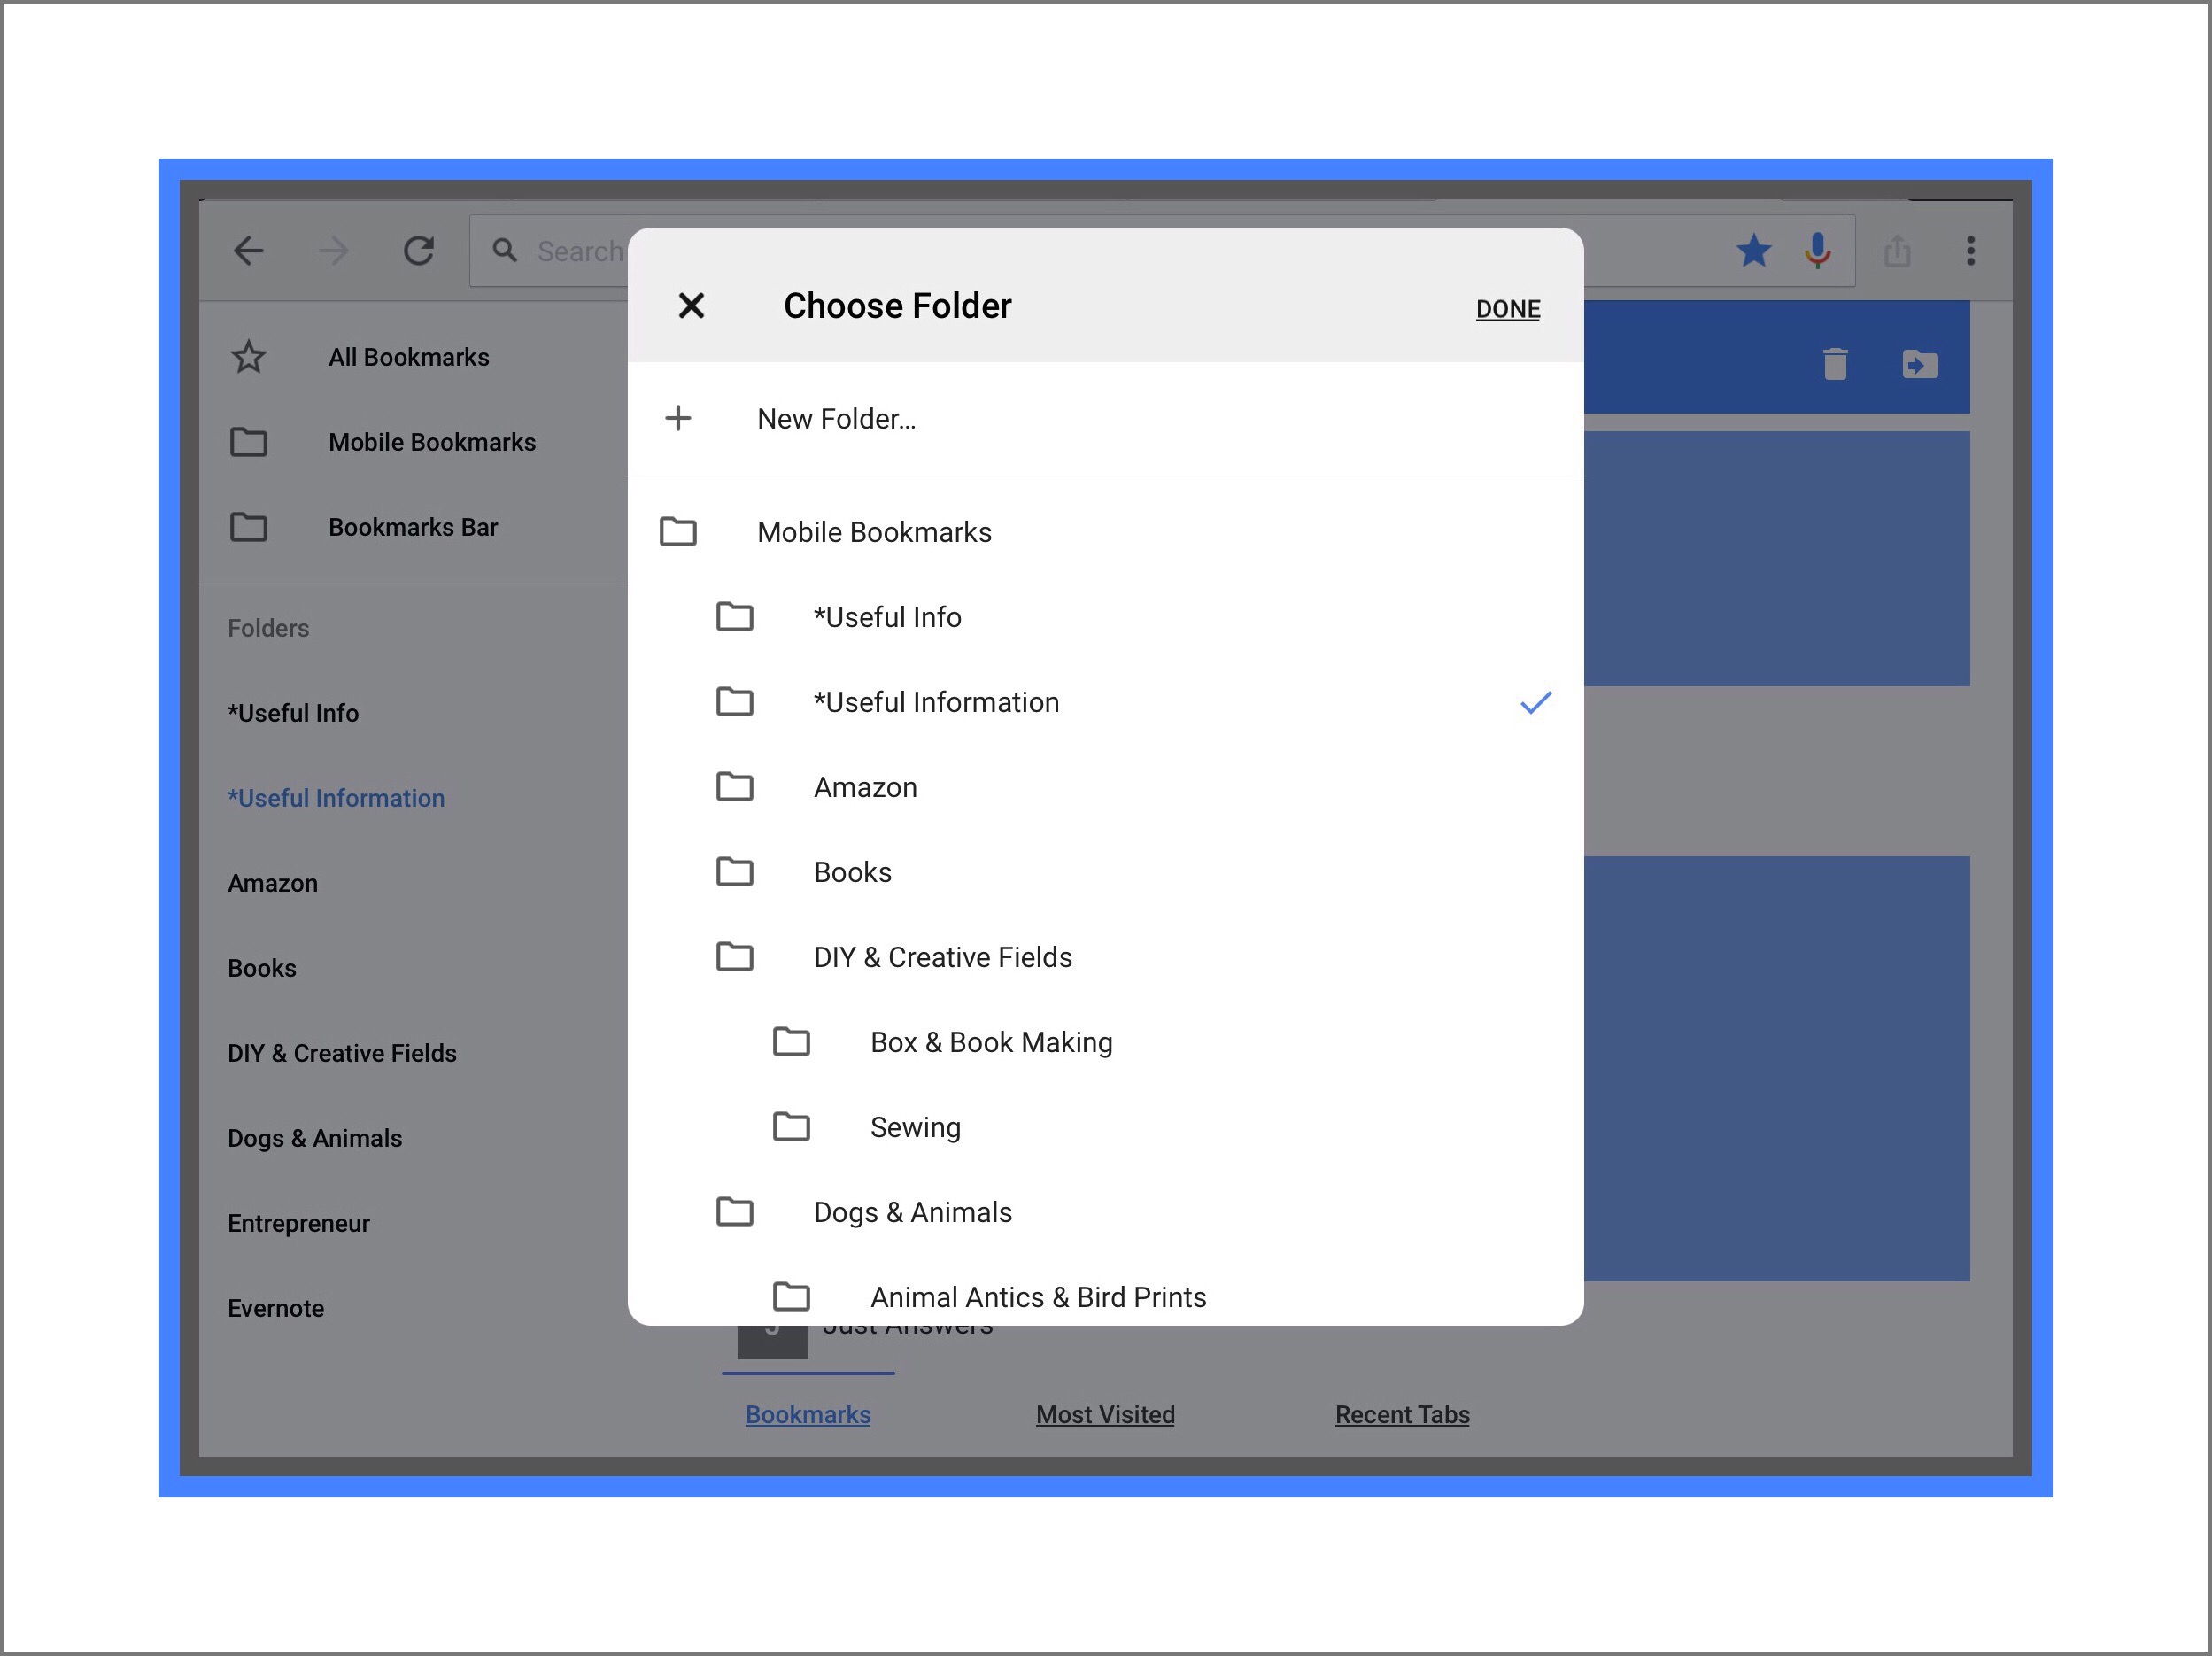The height and width of the screenshot is (1656, 2212).
Task: Close the Choose Folder dialog with X
Action: [691, 306]
